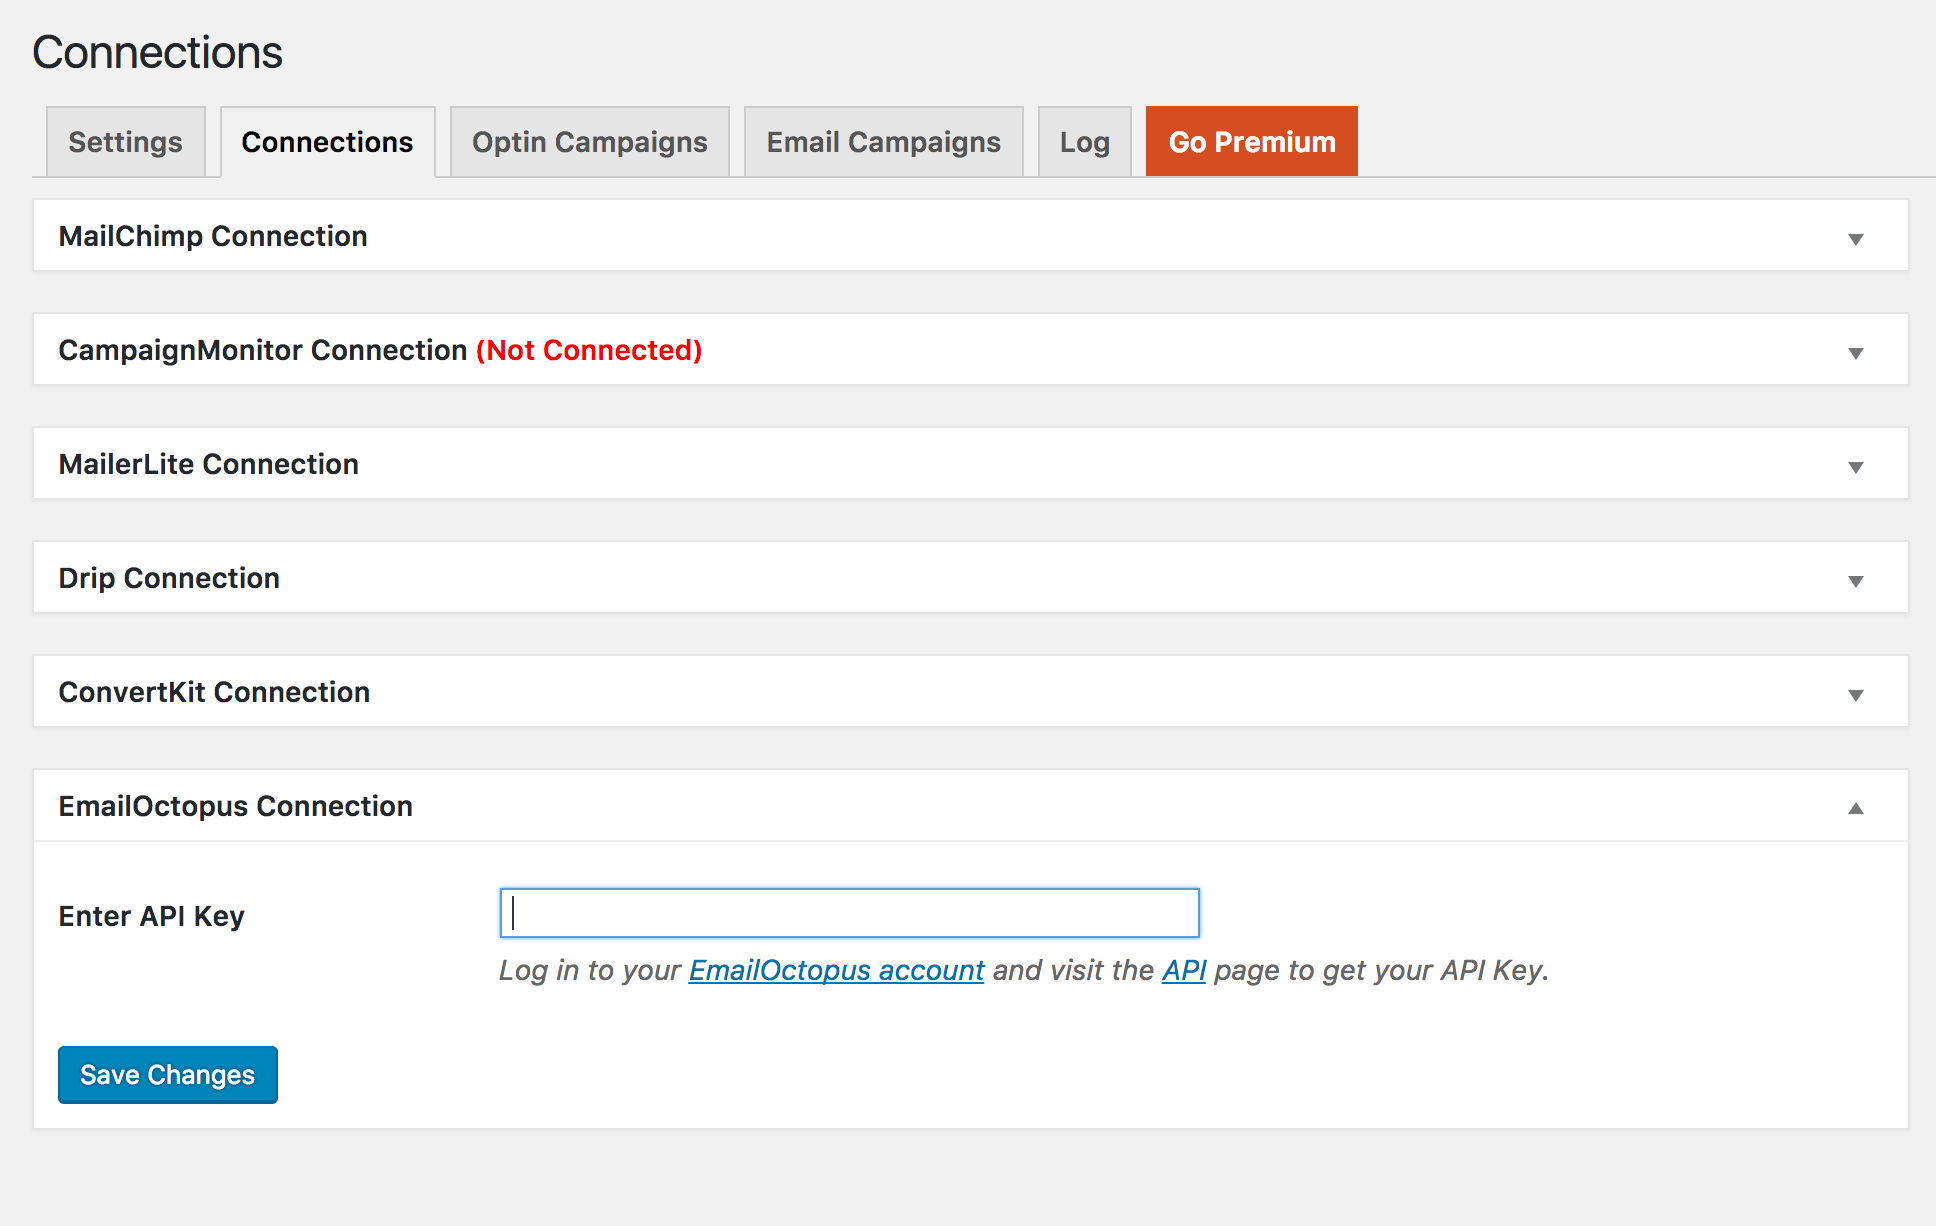1936x1226 pixels.
Task: Click the red Not Connected status
Action: [588, 350]
